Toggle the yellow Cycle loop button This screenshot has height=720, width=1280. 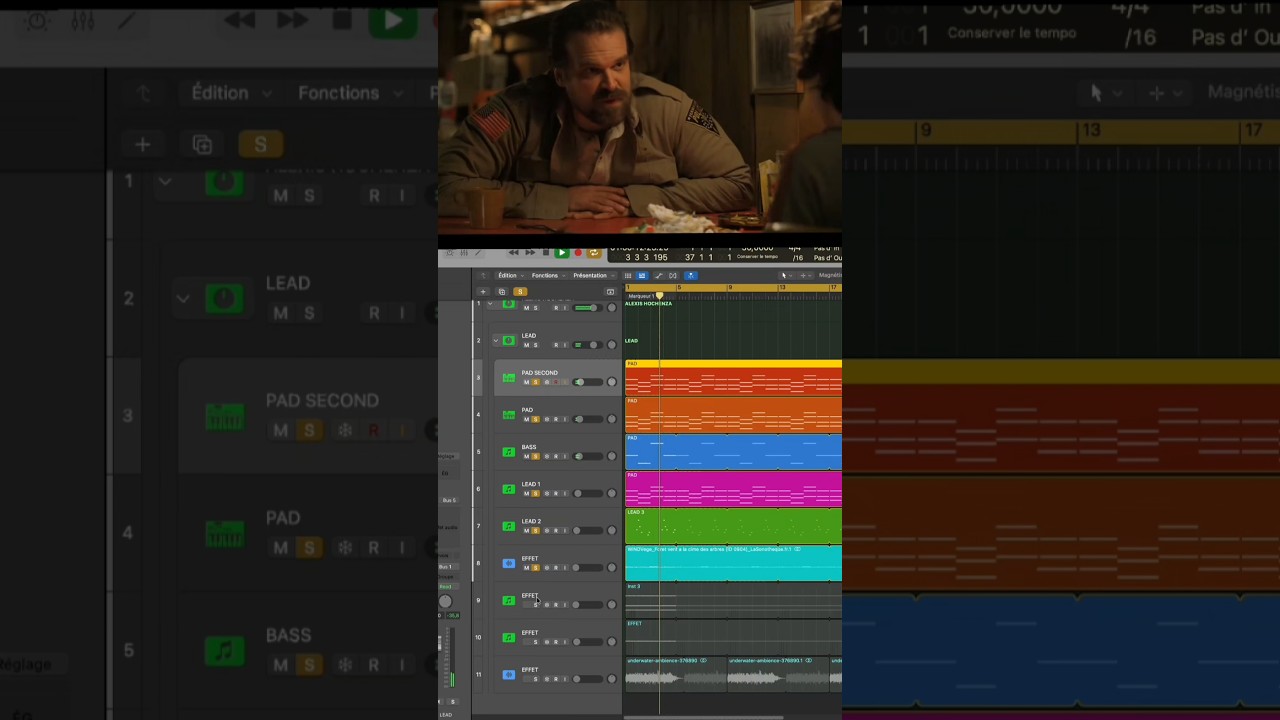[594, 253]
